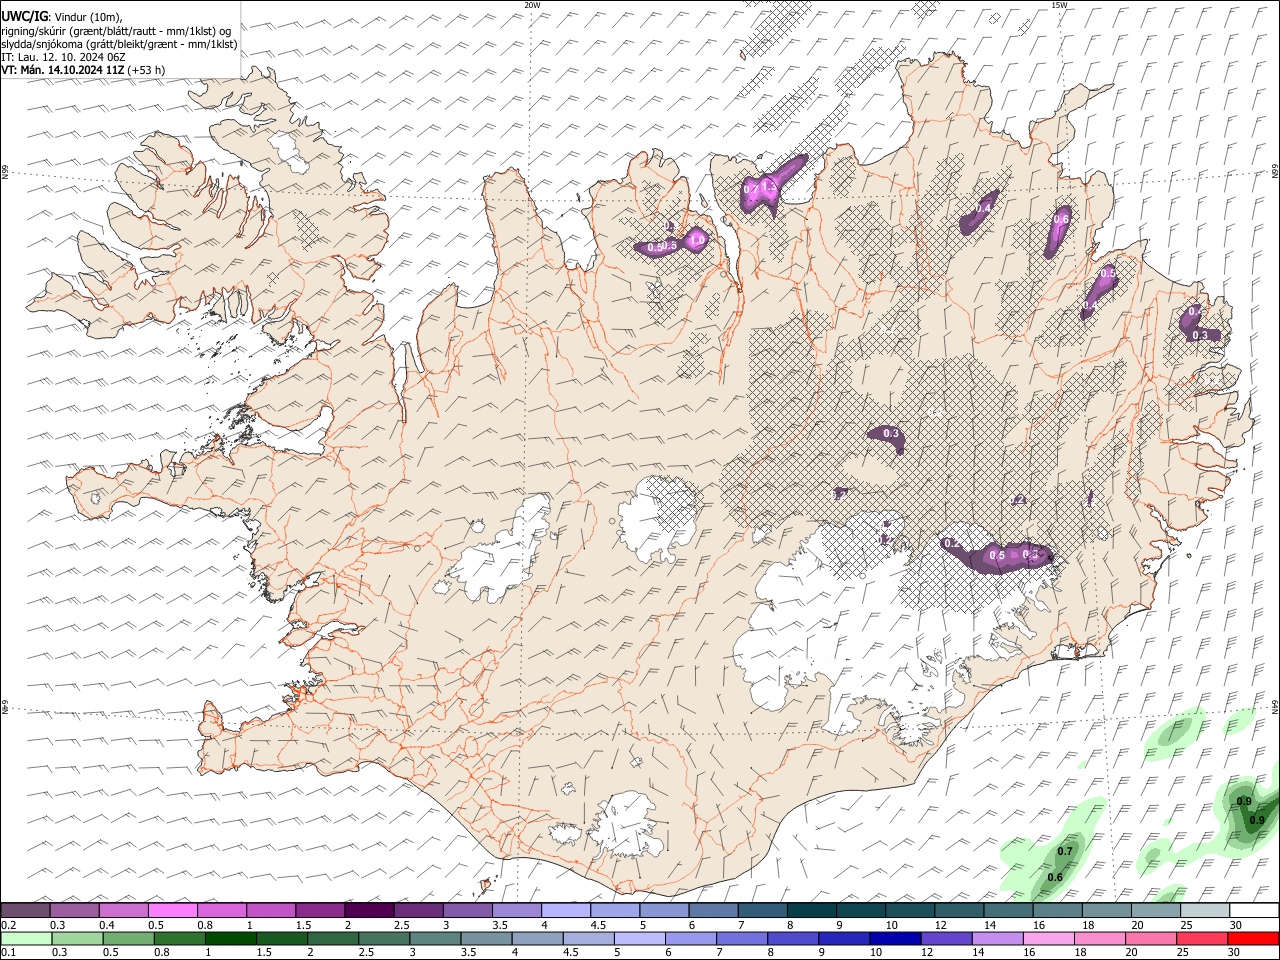
Task: Click the 'IT: Lau. 12. 10. 2024 06Z' line
Action: point(63,57)
